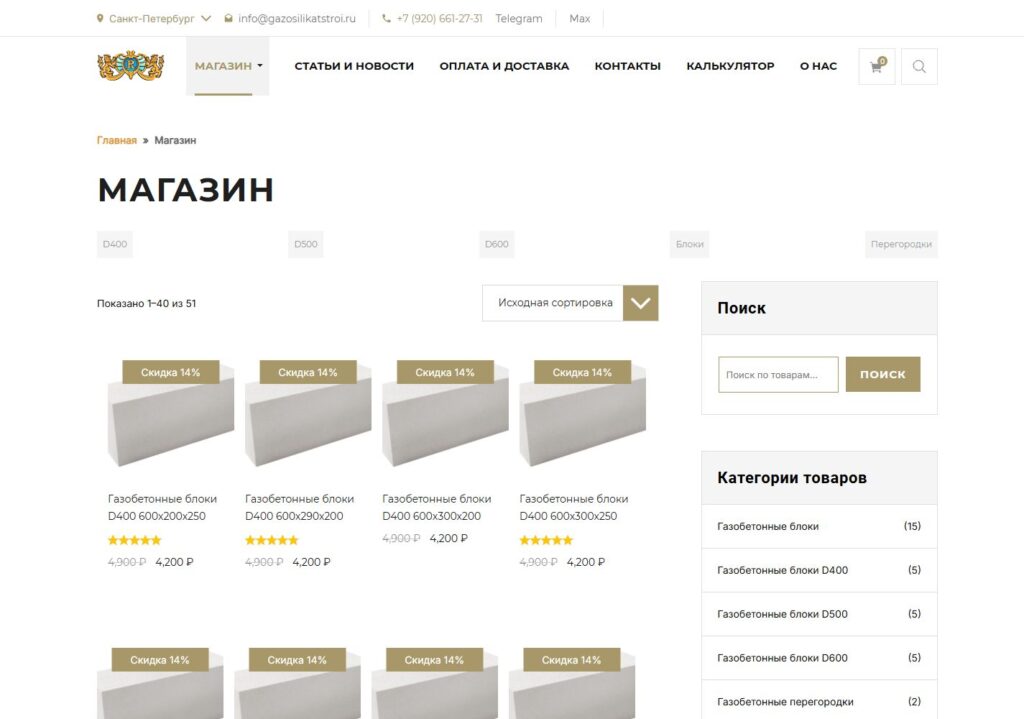Open the Калькулятор page
1024x719 pixels.
coord(730,66)
